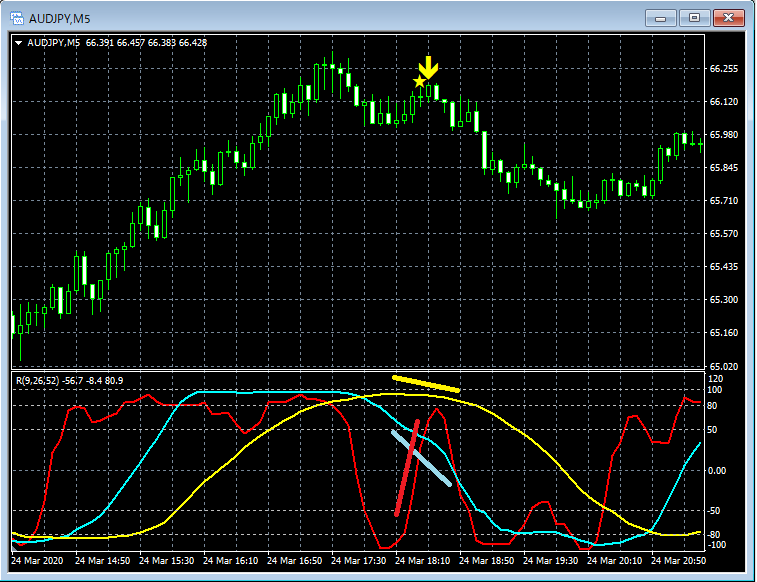Click time label 24 Mar 18:10
The image size is (757, 582).
coord(422,561)
